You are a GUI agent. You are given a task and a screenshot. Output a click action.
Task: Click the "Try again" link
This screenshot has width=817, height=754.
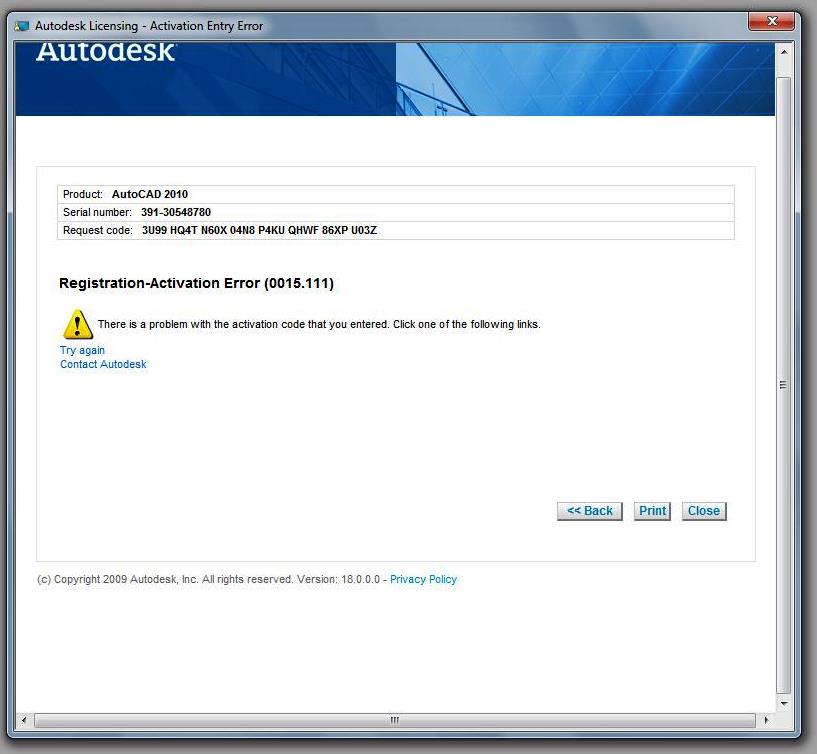(81, 350)
